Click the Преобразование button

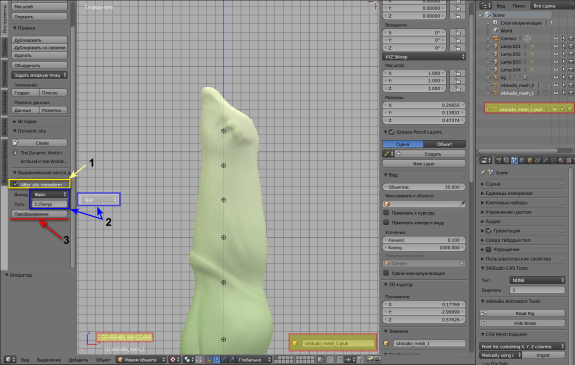coord(39,214)
